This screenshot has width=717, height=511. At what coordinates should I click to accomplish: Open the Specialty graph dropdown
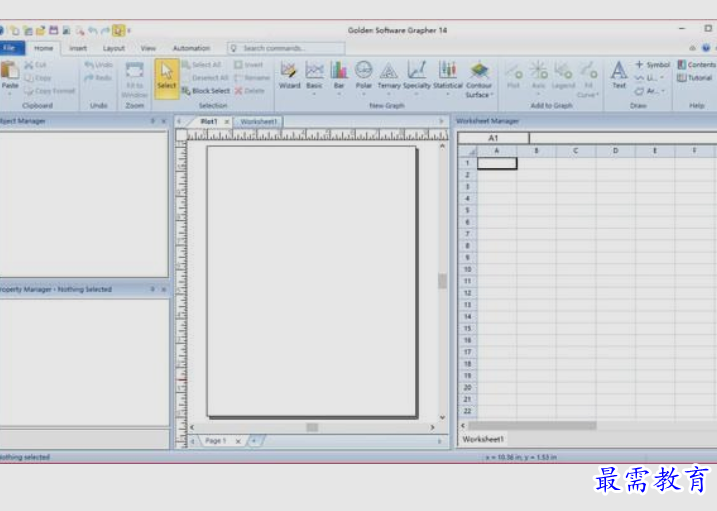pyautogui.click(x=417, y=94)
